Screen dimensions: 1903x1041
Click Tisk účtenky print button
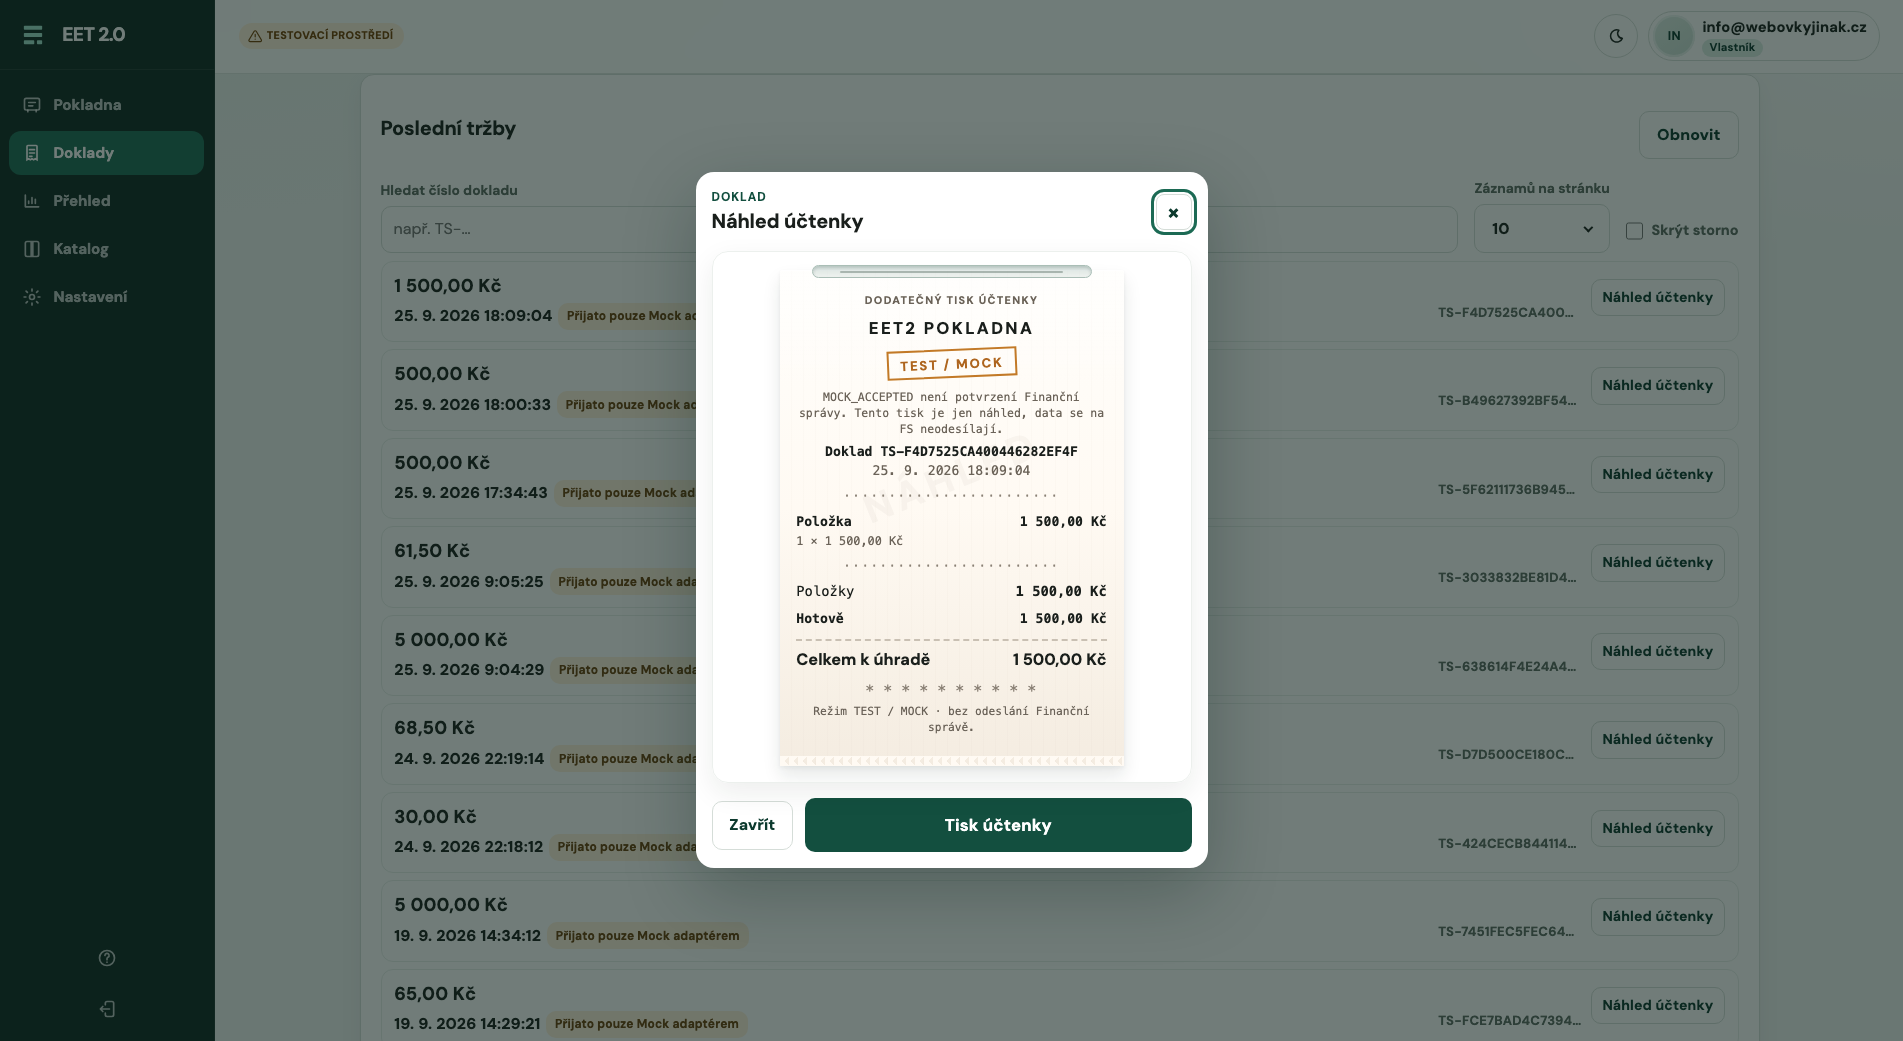(x=998, y=825)
